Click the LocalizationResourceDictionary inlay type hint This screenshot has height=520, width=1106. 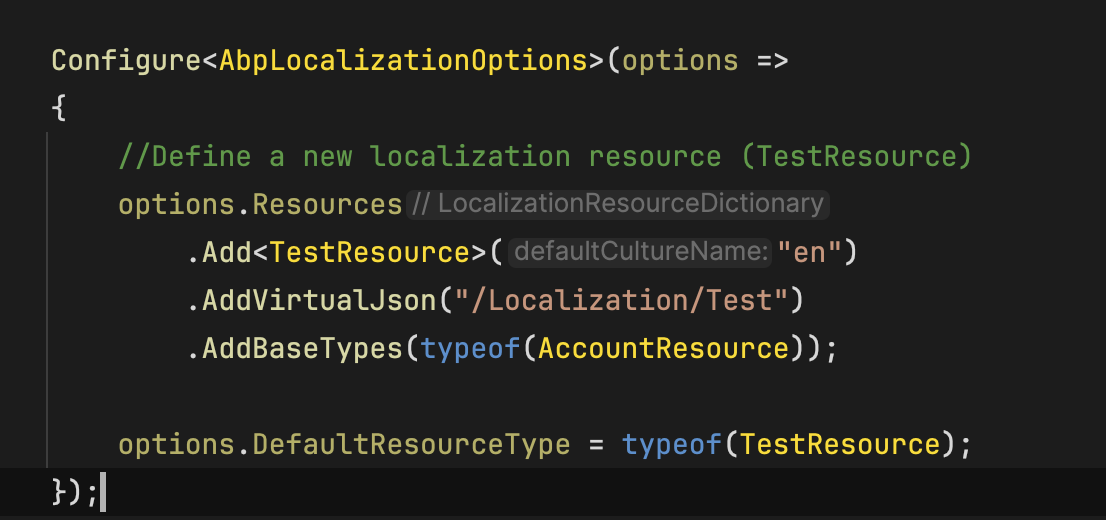[618, 204]
